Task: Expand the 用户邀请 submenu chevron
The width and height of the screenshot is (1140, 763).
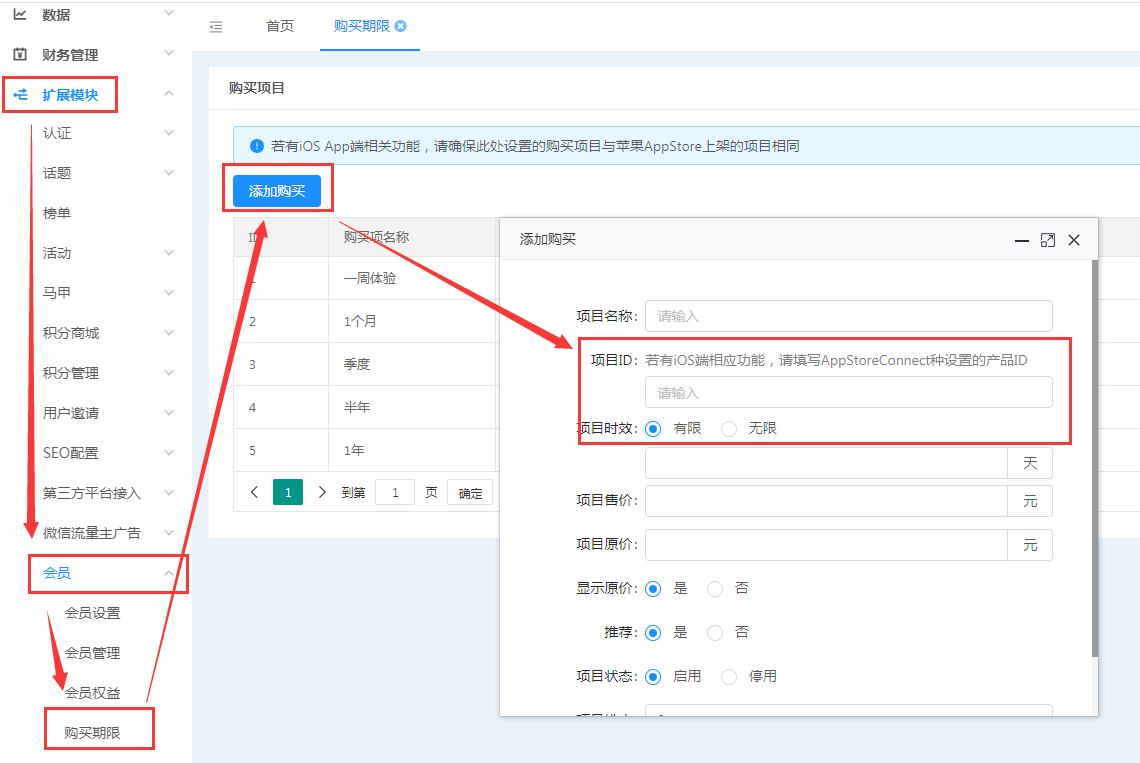Action: pyautogui.click(x=169, y=413)
